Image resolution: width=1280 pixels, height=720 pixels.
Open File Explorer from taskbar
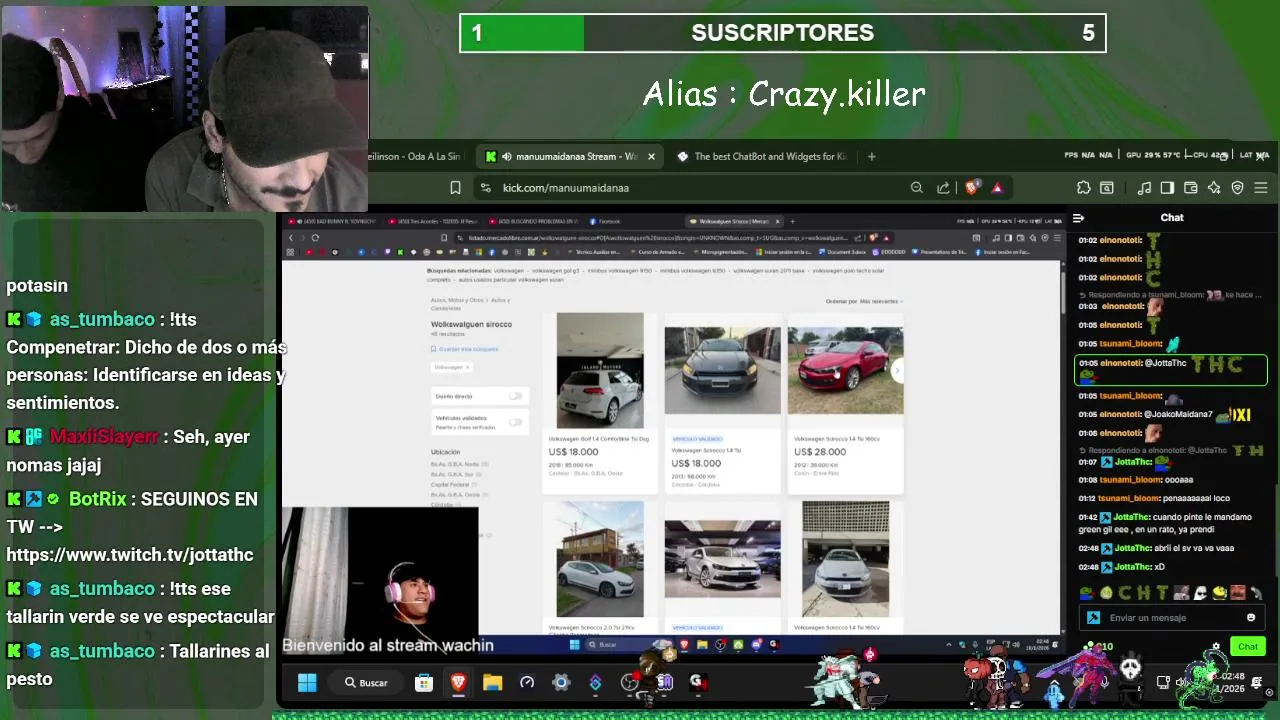(492, 683)
